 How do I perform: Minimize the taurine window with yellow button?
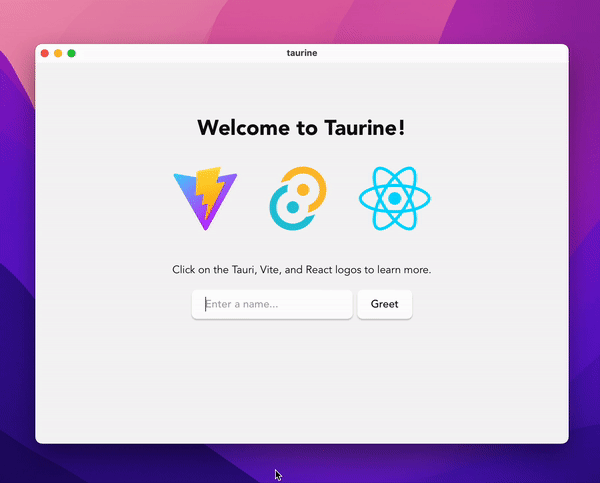[x=58, y=53]
